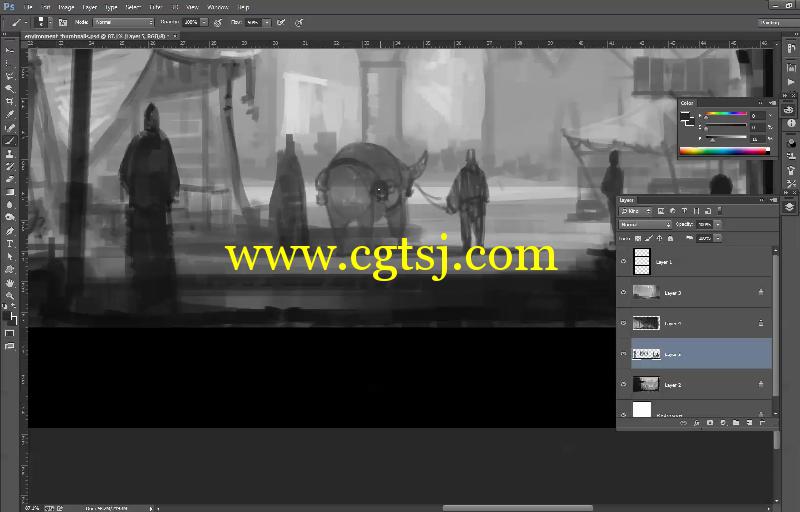Hide Layer 3 with eye icon
Screen dimensions: 800x512
pyautogui.click(x=623, y=292)
